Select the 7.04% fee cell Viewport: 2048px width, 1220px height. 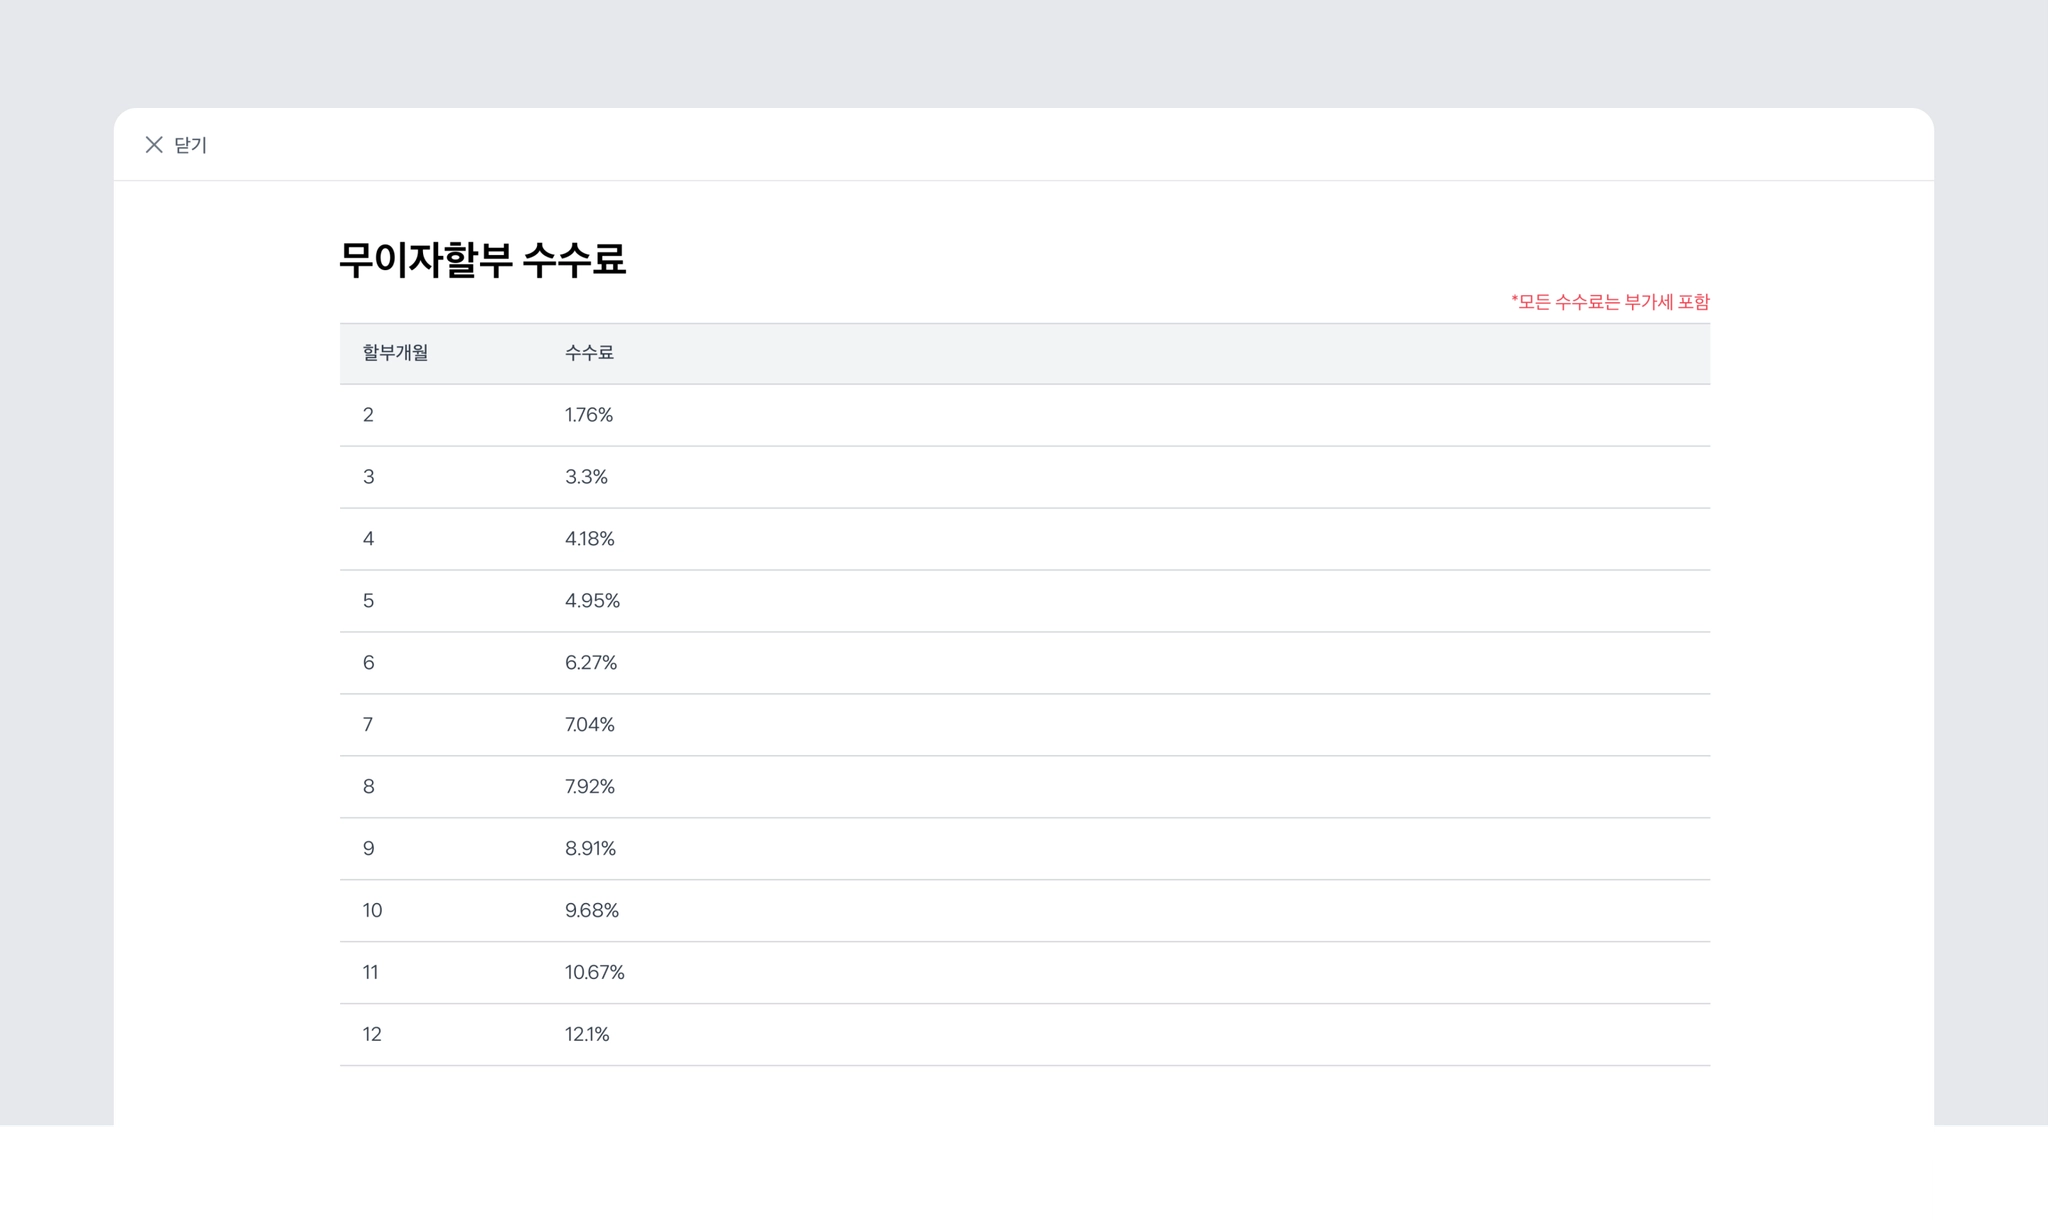pyautogui.click(x=589, y=725)
